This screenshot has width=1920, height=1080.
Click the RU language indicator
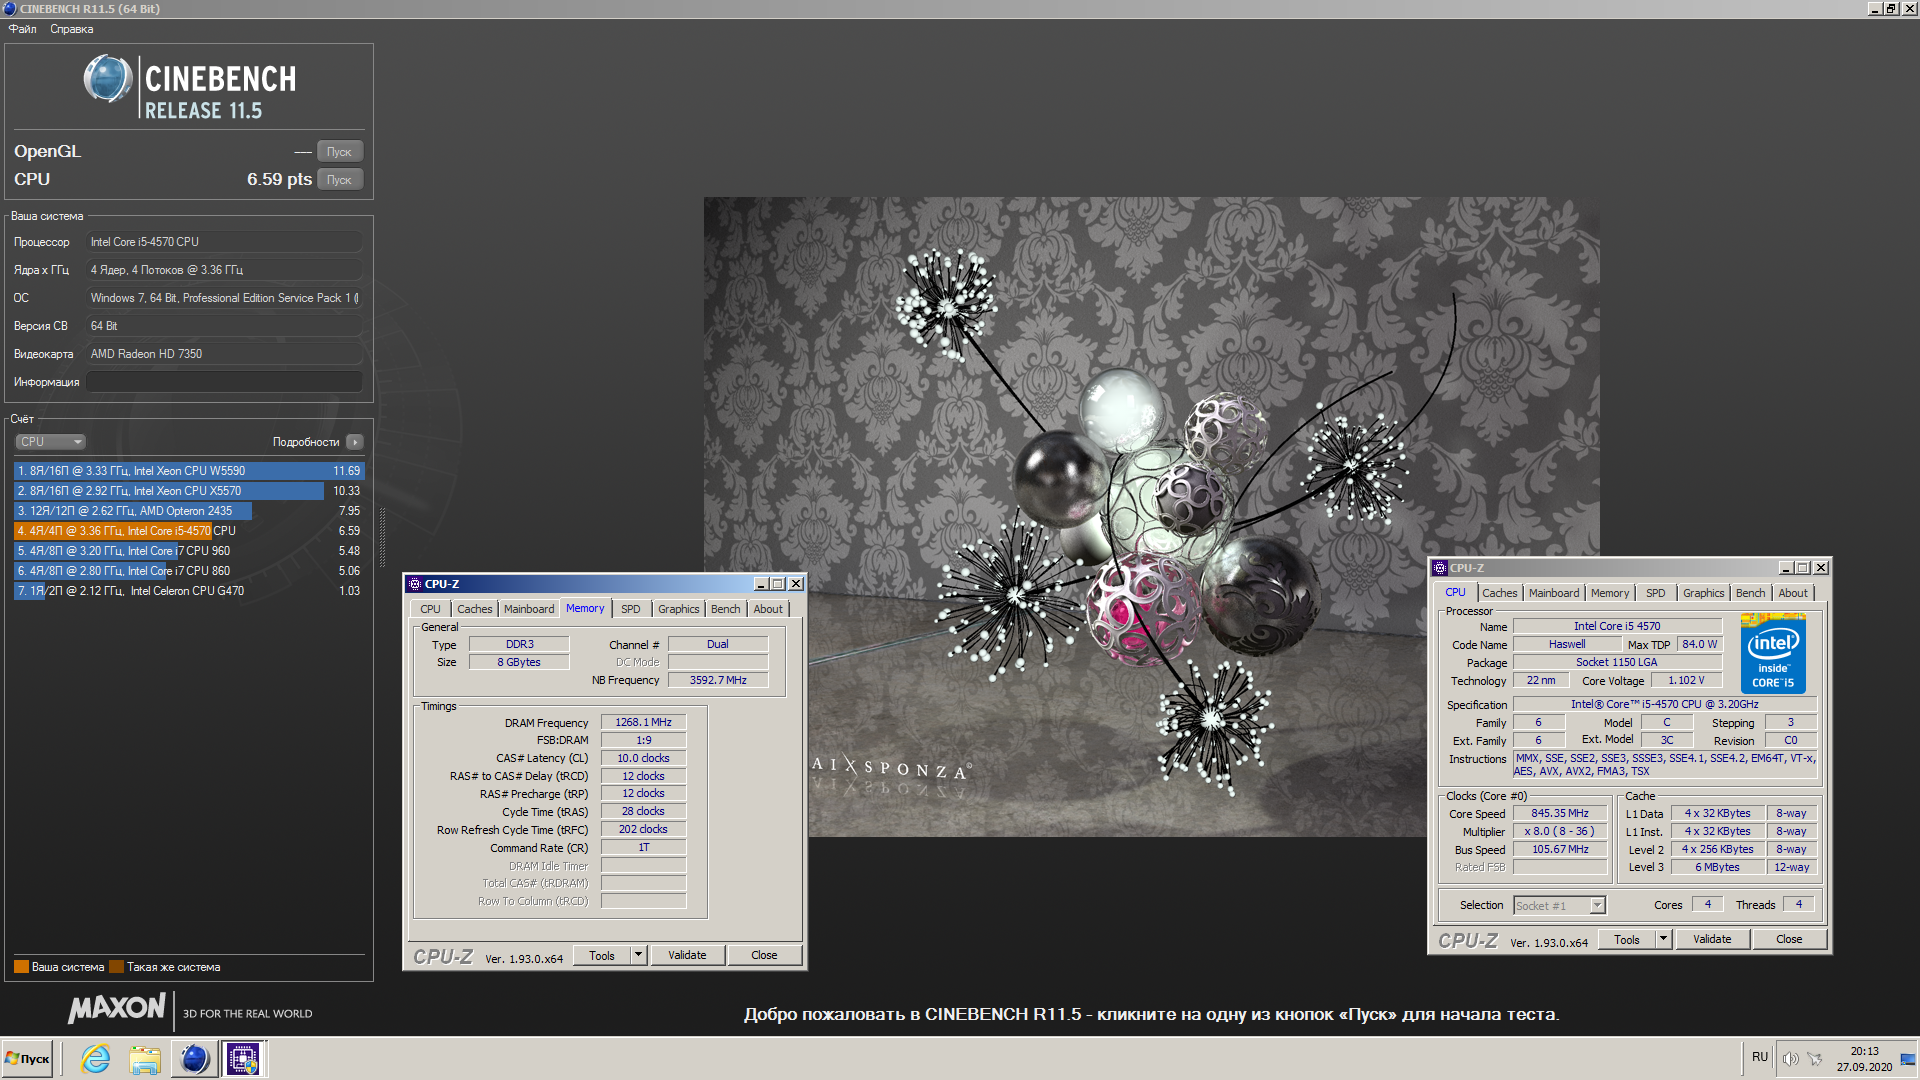point(1760,1057)
